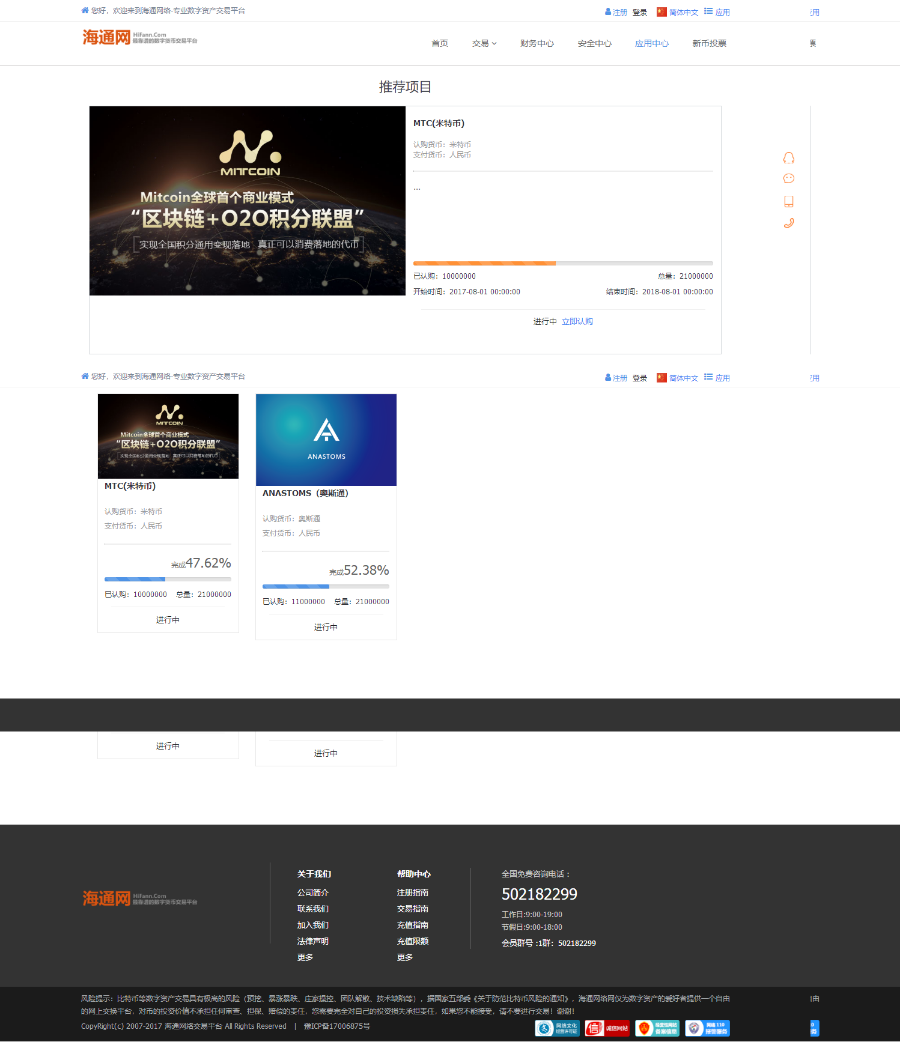Click the 已认购 11000000 text in ANASTOMS card
Viewport: 900px width, 1045px height.
[x=294, y=602]
